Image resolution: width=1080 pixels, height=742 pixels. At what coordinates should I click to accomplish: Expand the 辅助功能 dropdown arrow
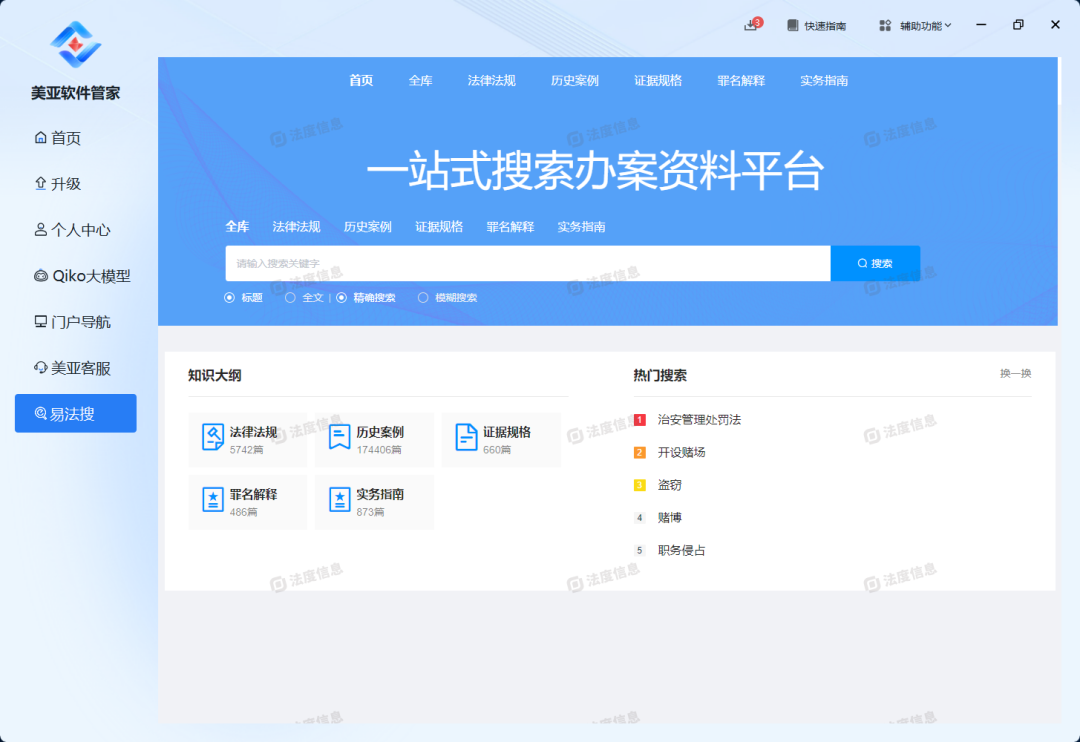[948, 25]
